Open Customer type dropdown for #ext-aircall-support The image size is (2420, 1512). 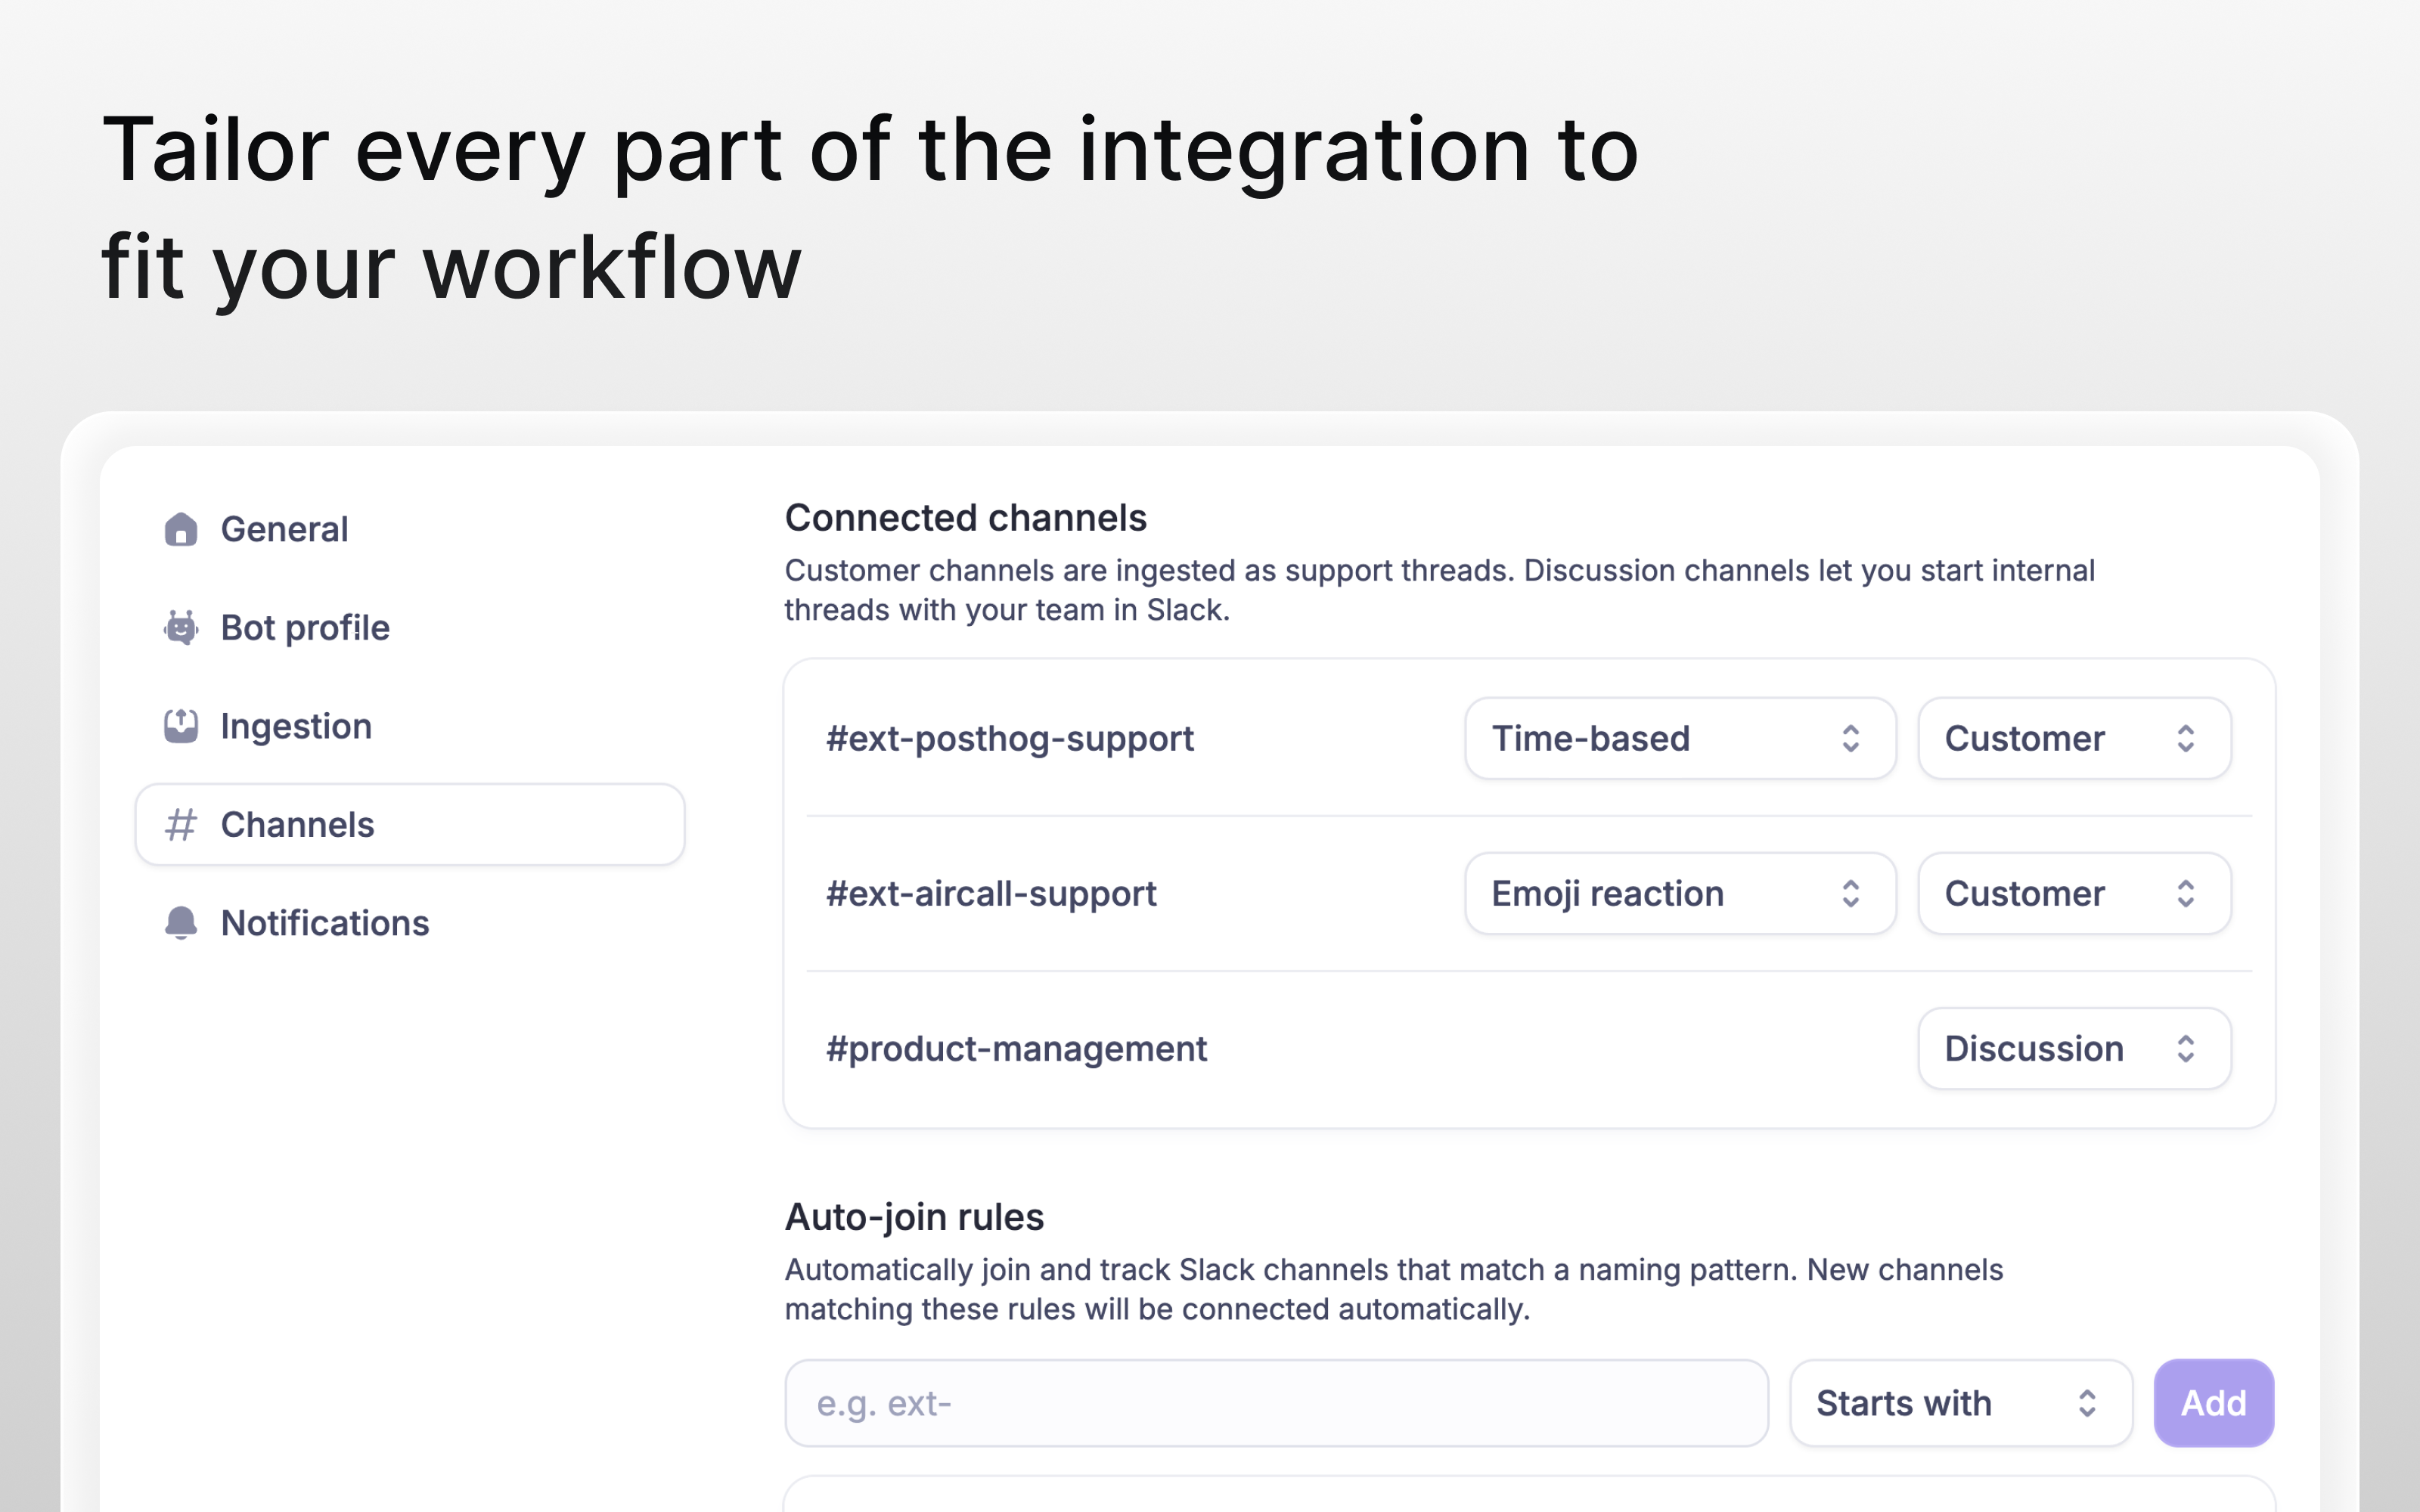(x=2074, y=893)
